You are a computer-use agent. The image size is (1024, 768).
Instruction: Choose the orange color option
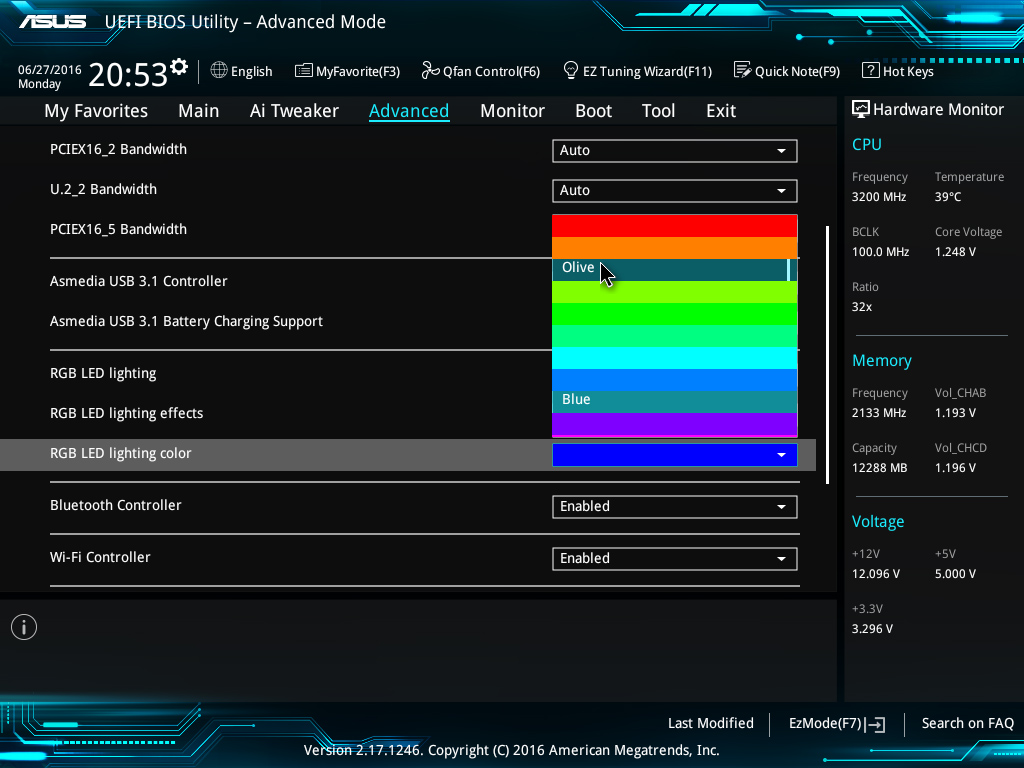(x=675, y=248)
